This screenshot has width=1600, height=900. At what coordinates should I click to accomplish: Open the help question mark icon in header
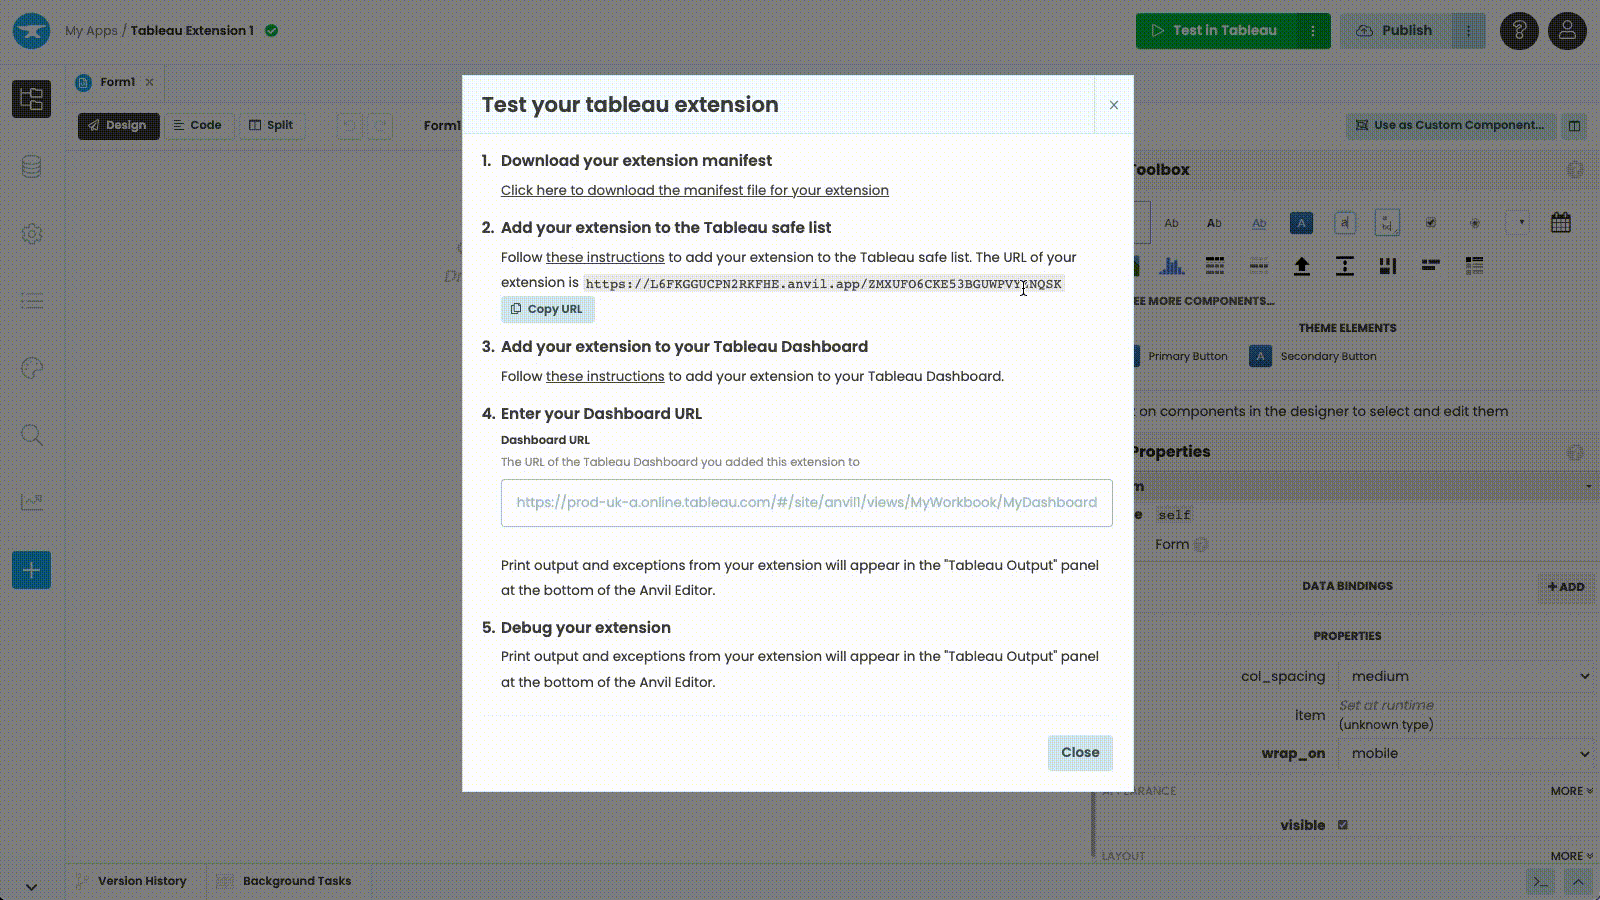(x=1519, y=31)
